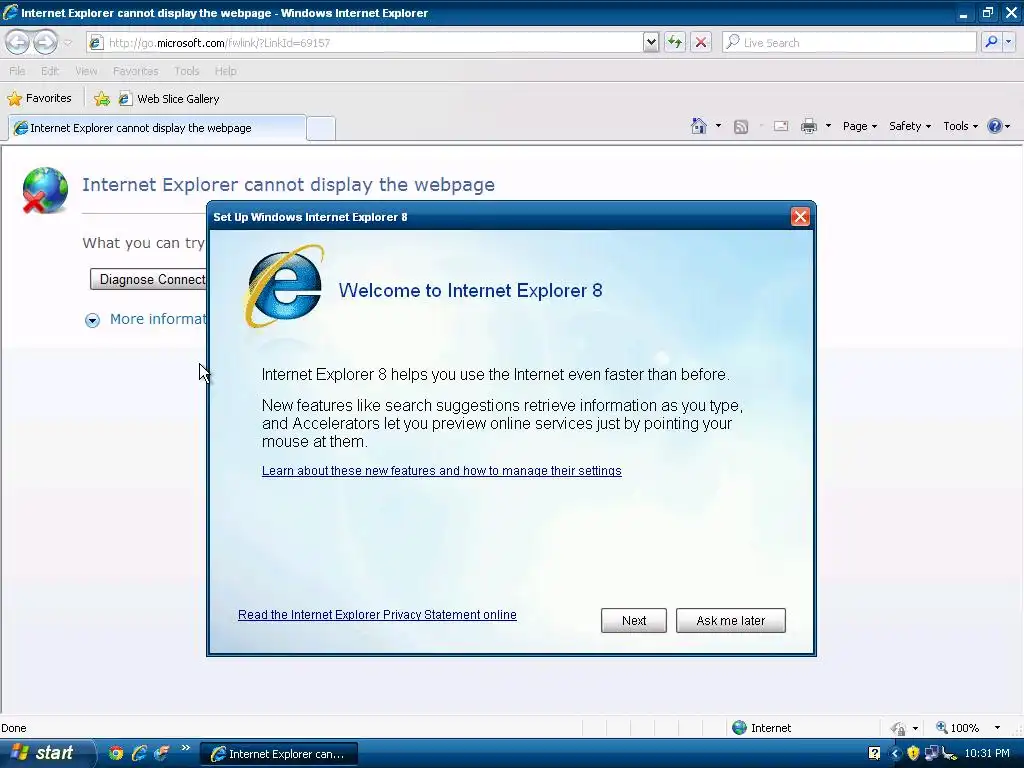Click the Read Mail envelope icon
The image size is (1024, 768).
[x=780, y=126]
